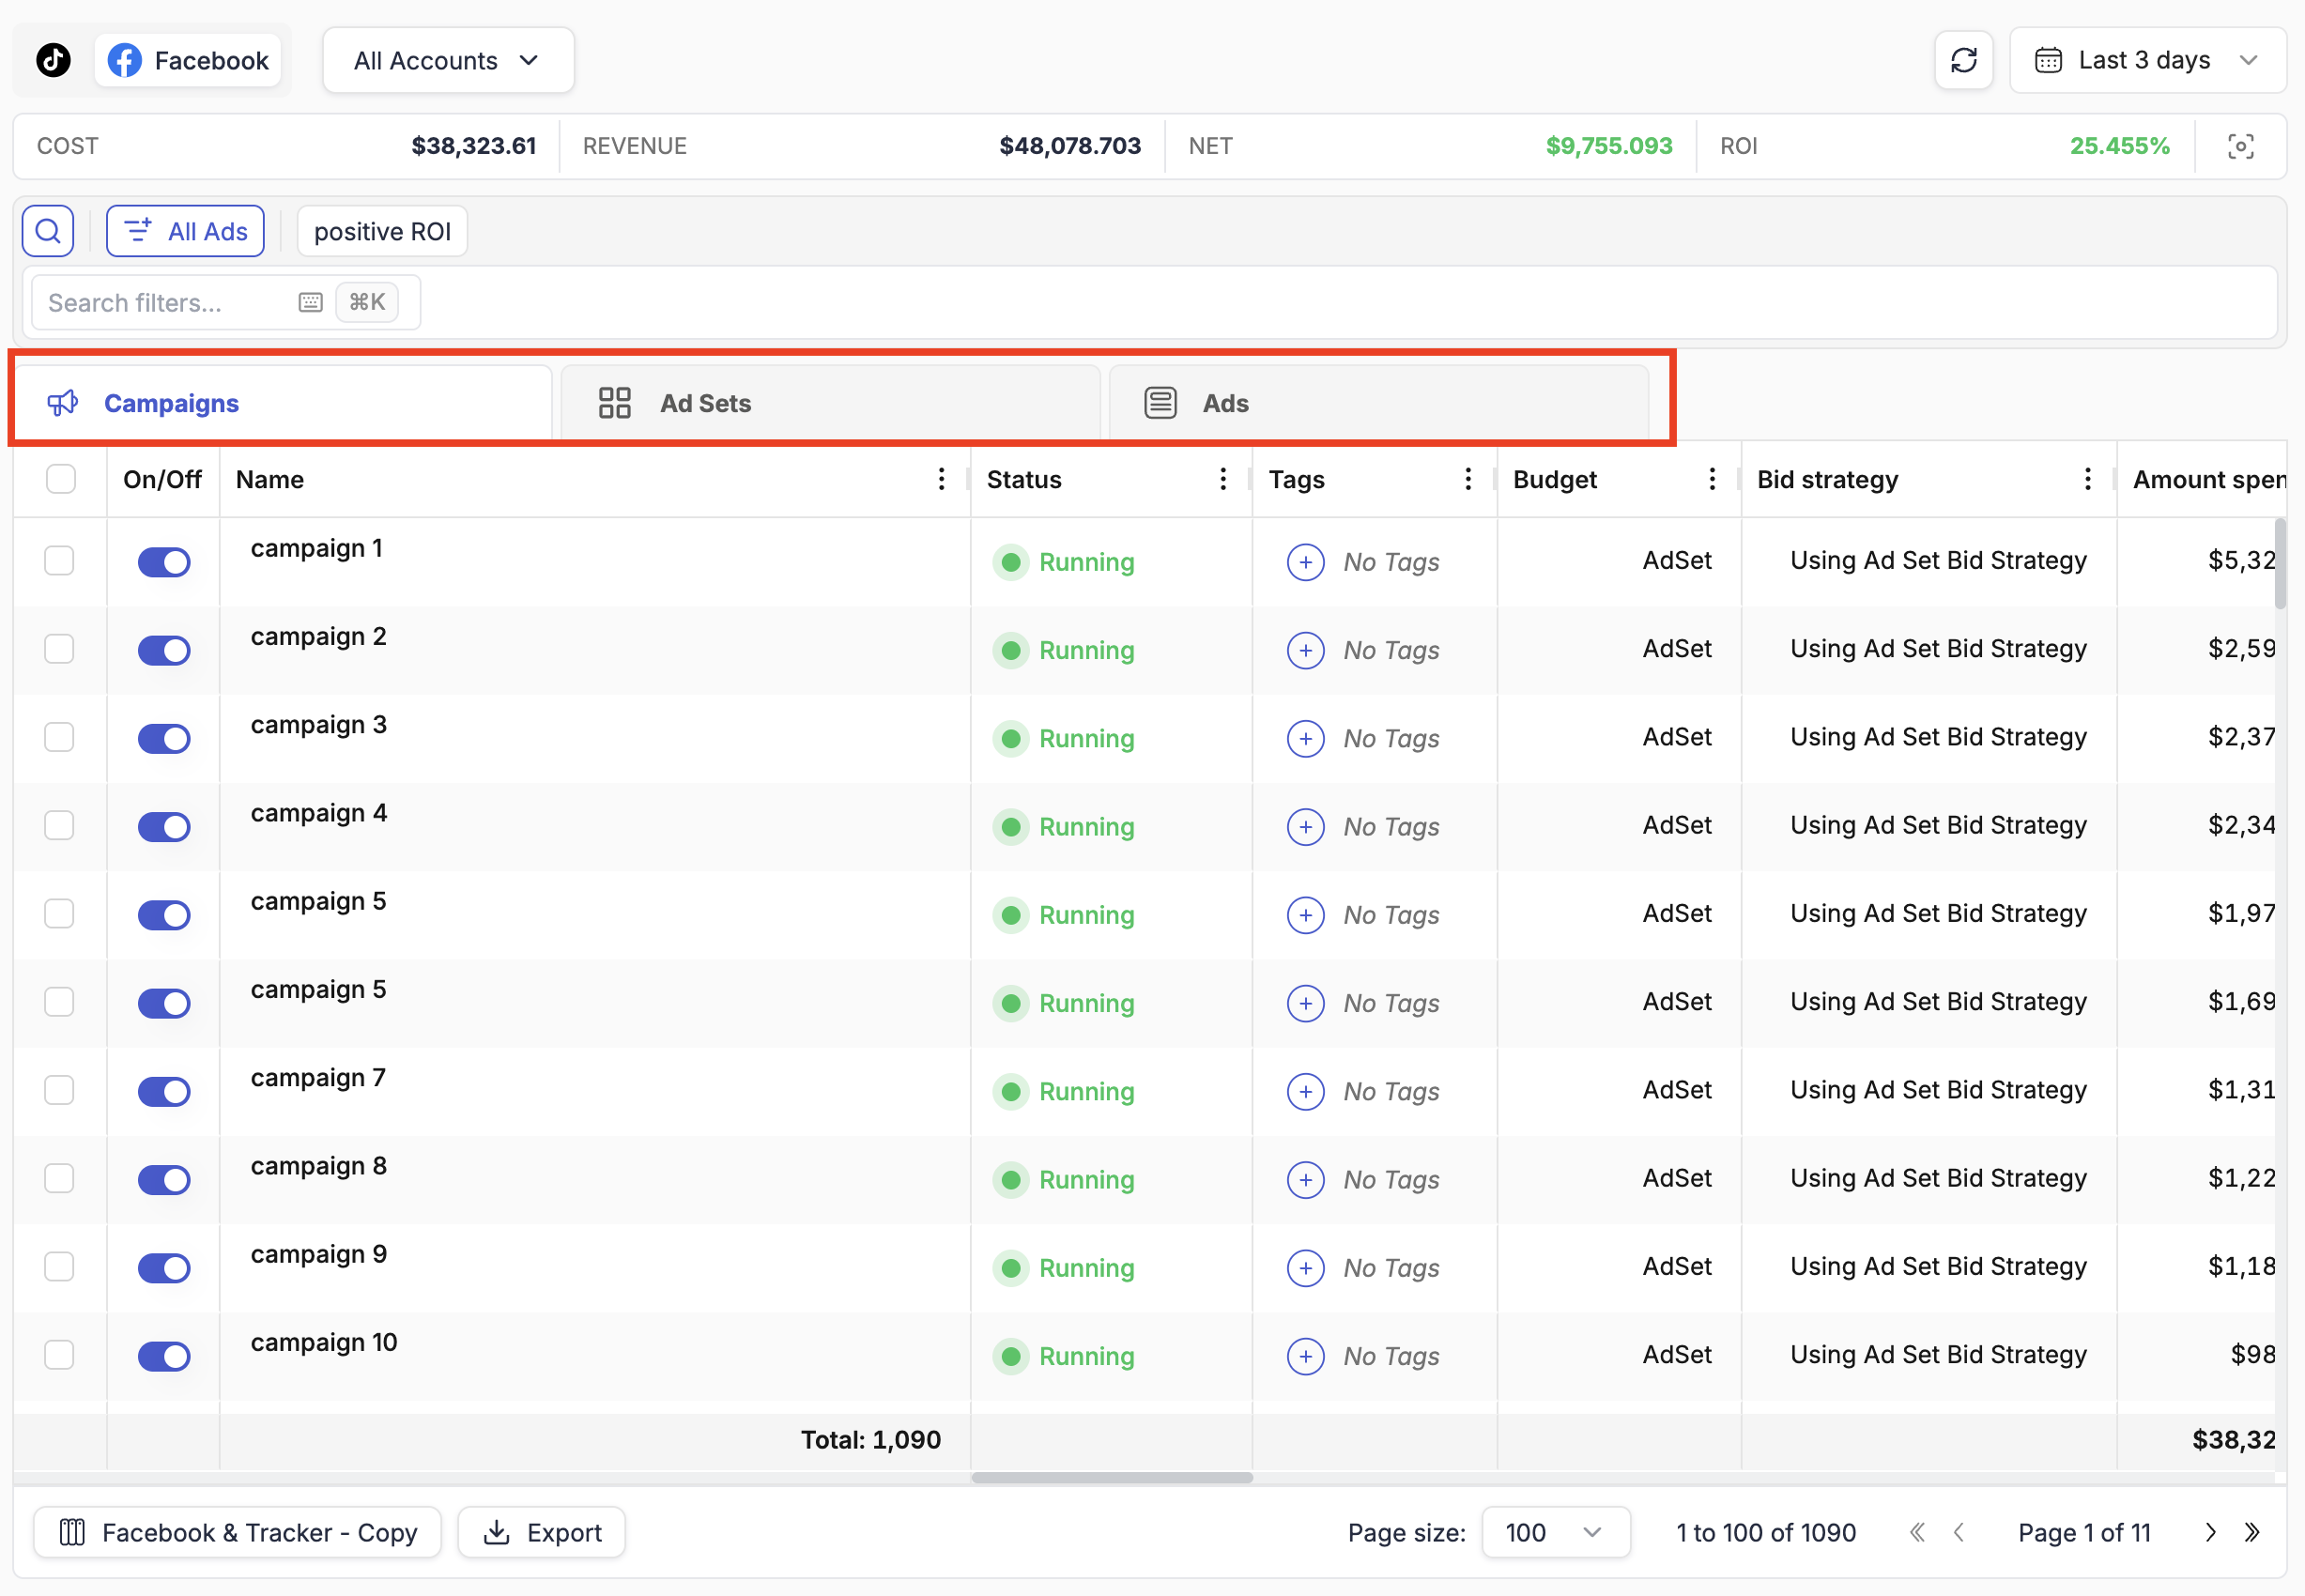Open Bid strategy column options menu
The width and height of the screenshot is (2305, 1596).
[x=2087, y=479]
